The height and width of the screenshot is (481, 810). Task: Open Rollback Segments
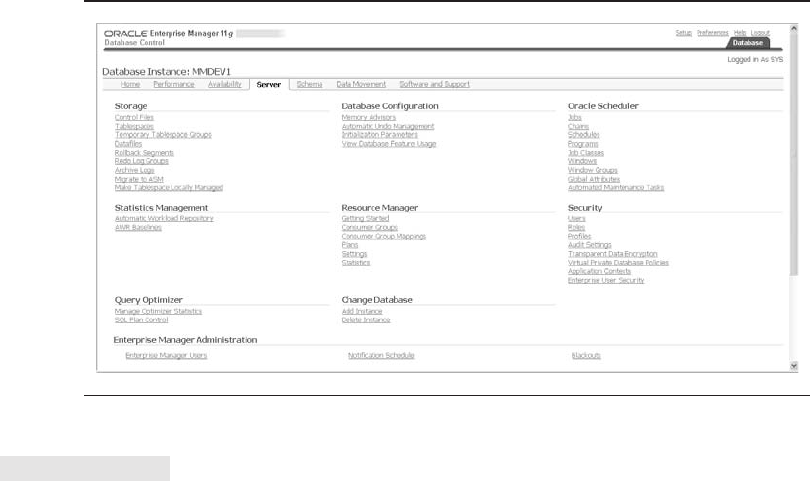point(144,152)
